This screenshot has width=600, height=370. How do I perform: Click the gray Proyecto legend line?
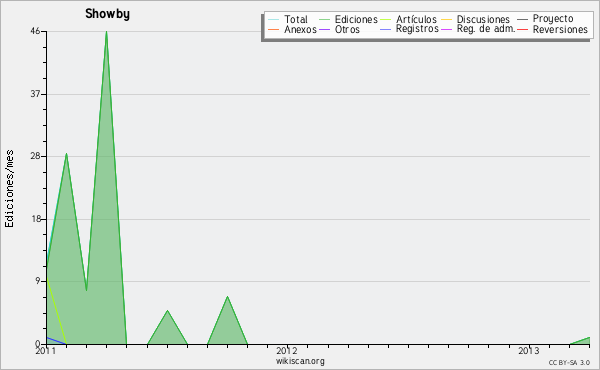tap(522, 20)
